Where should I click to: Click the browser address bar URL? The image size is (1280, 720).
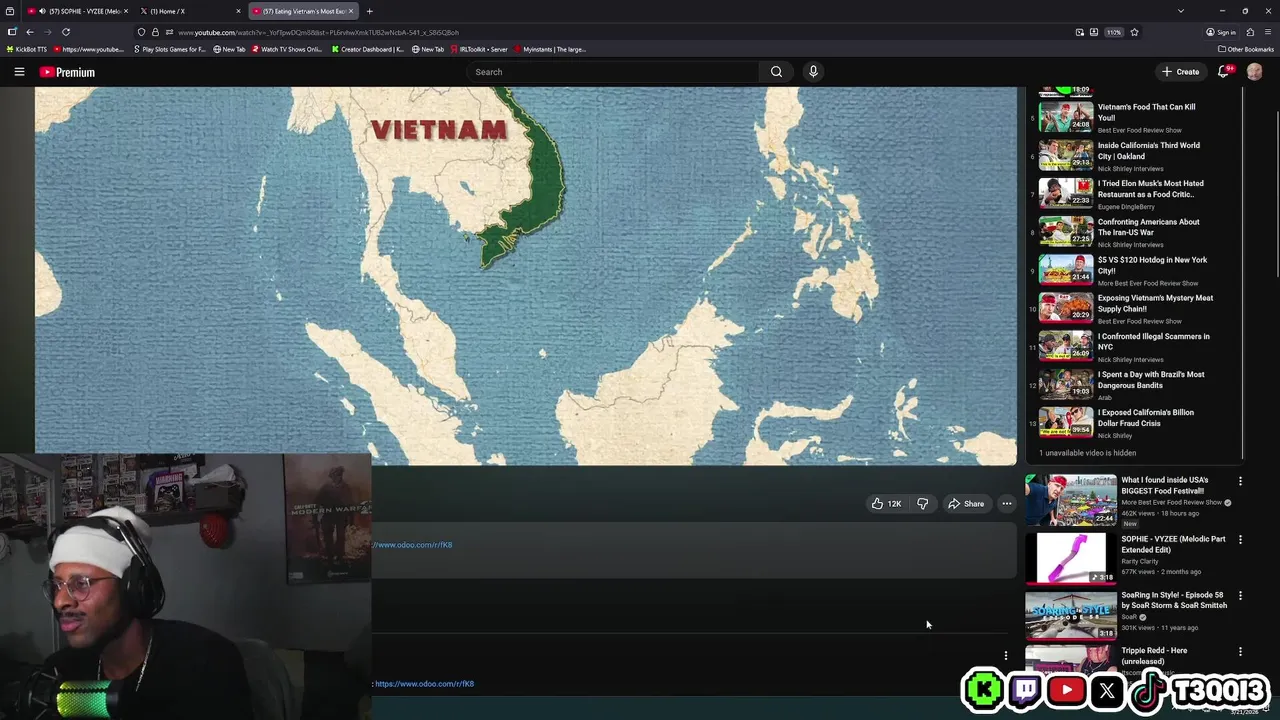(318, 32)
